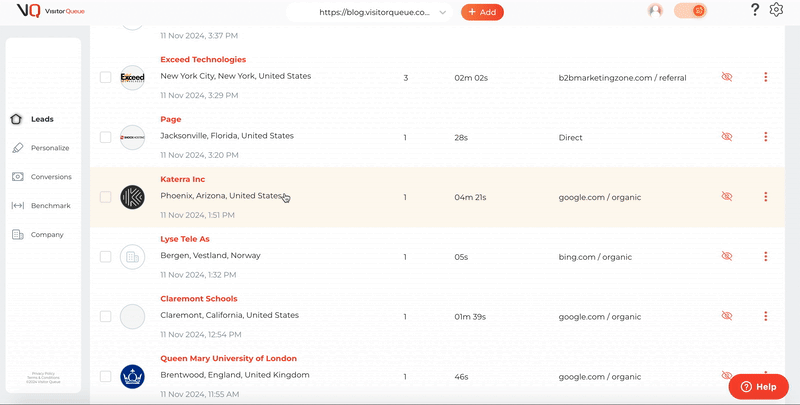Click the Add button
The height and width of the screenshot is (405, 800).
coord(482,12)
